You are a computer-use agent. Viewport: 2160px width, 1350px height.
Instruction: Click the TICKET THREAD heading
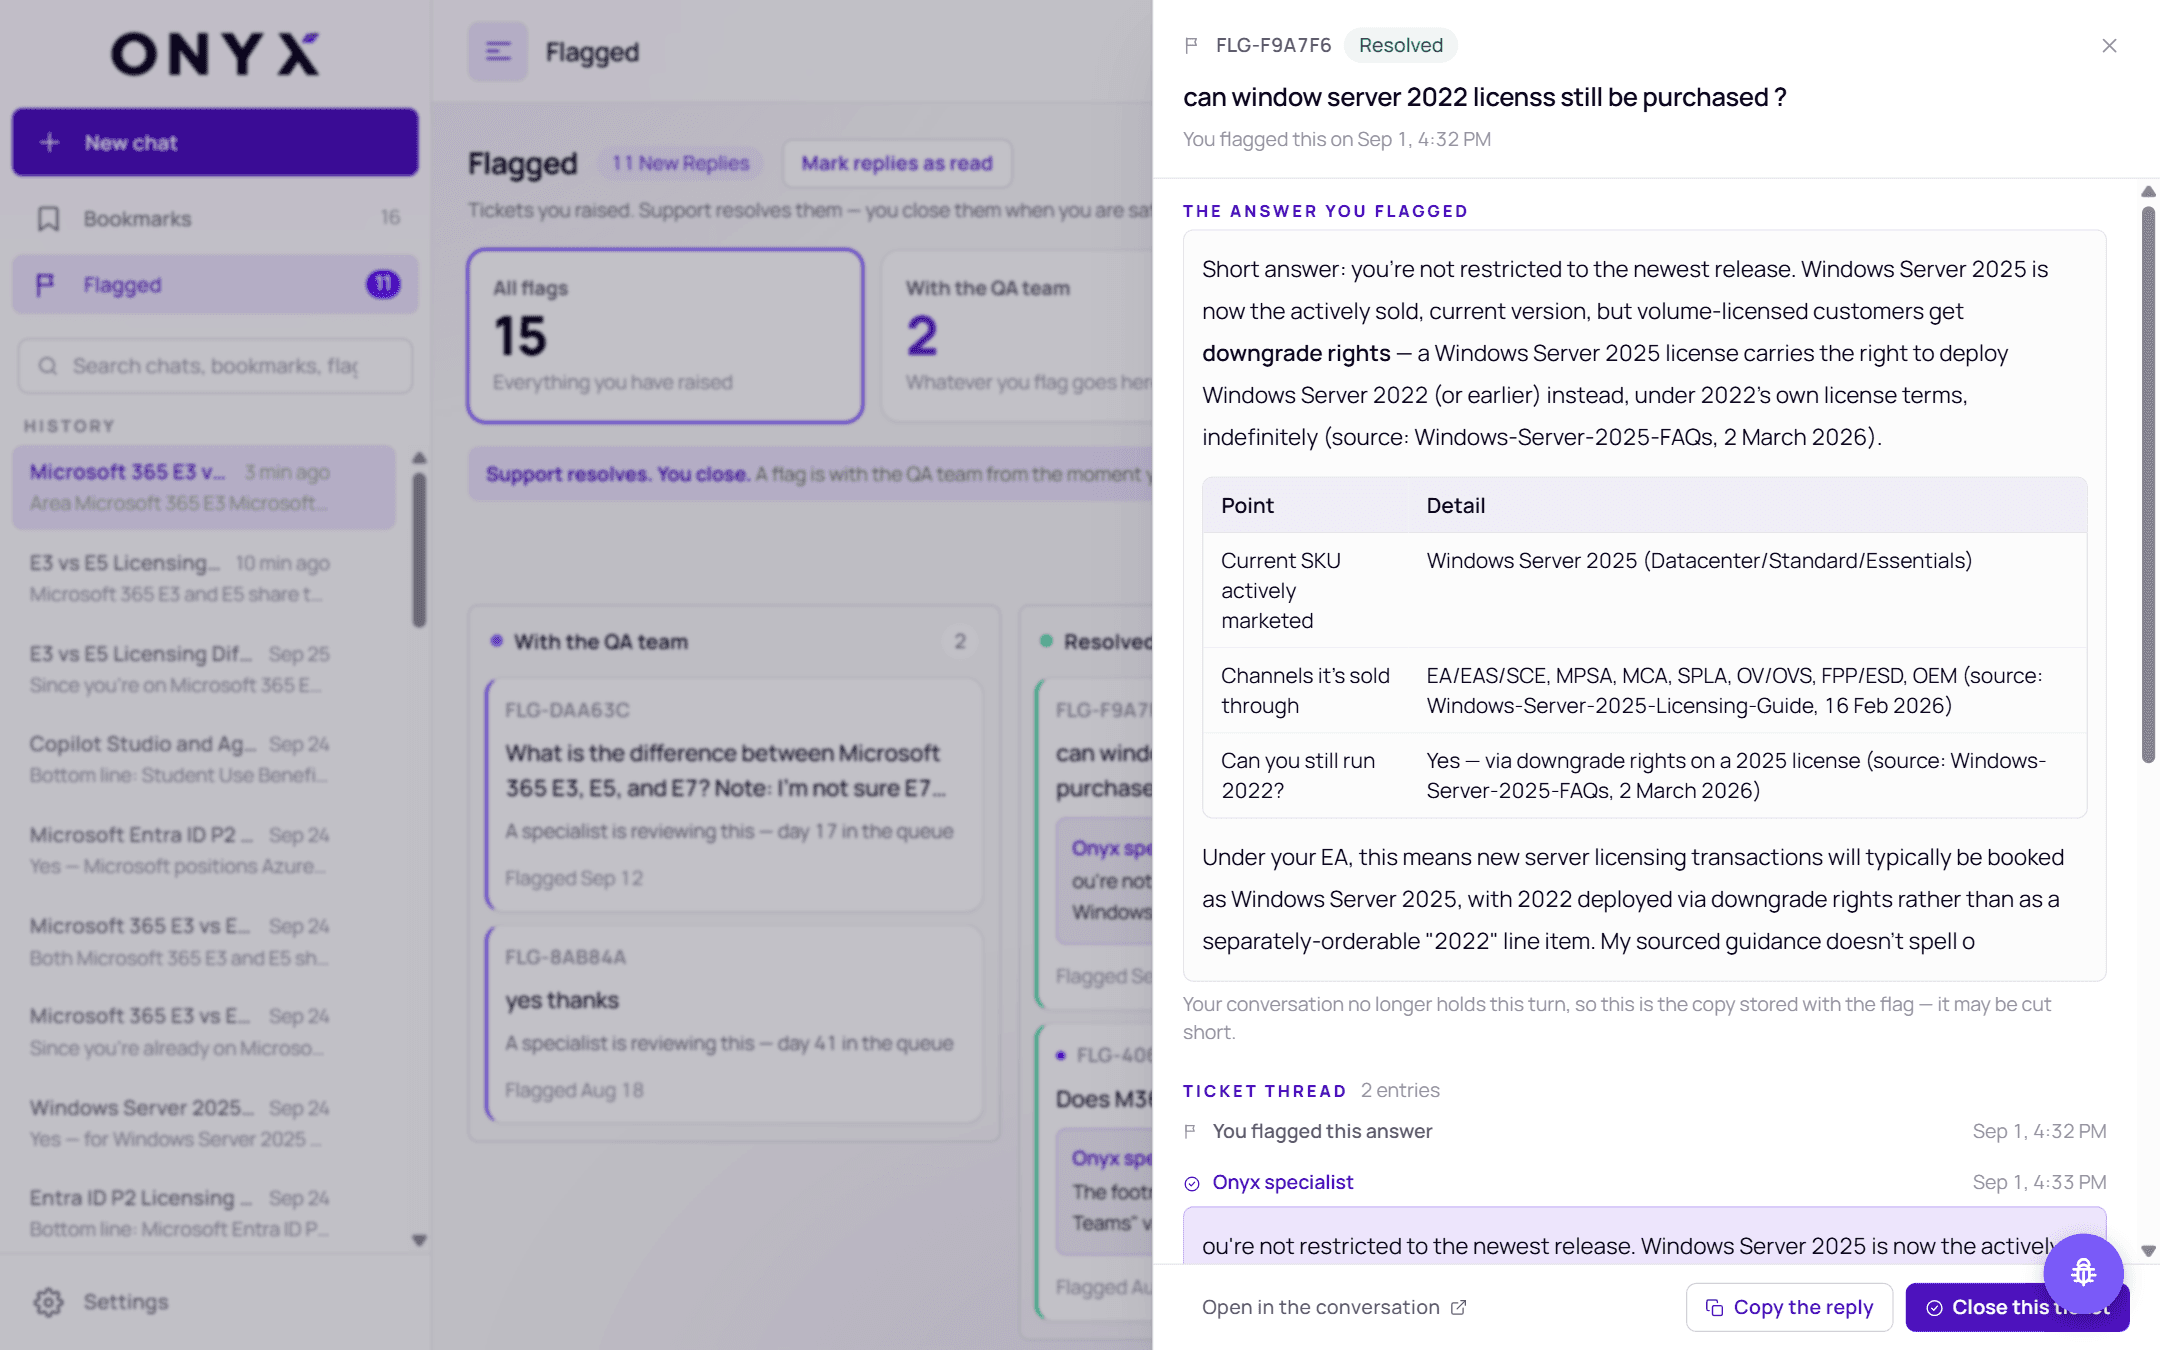(x=1264, y=1091)
